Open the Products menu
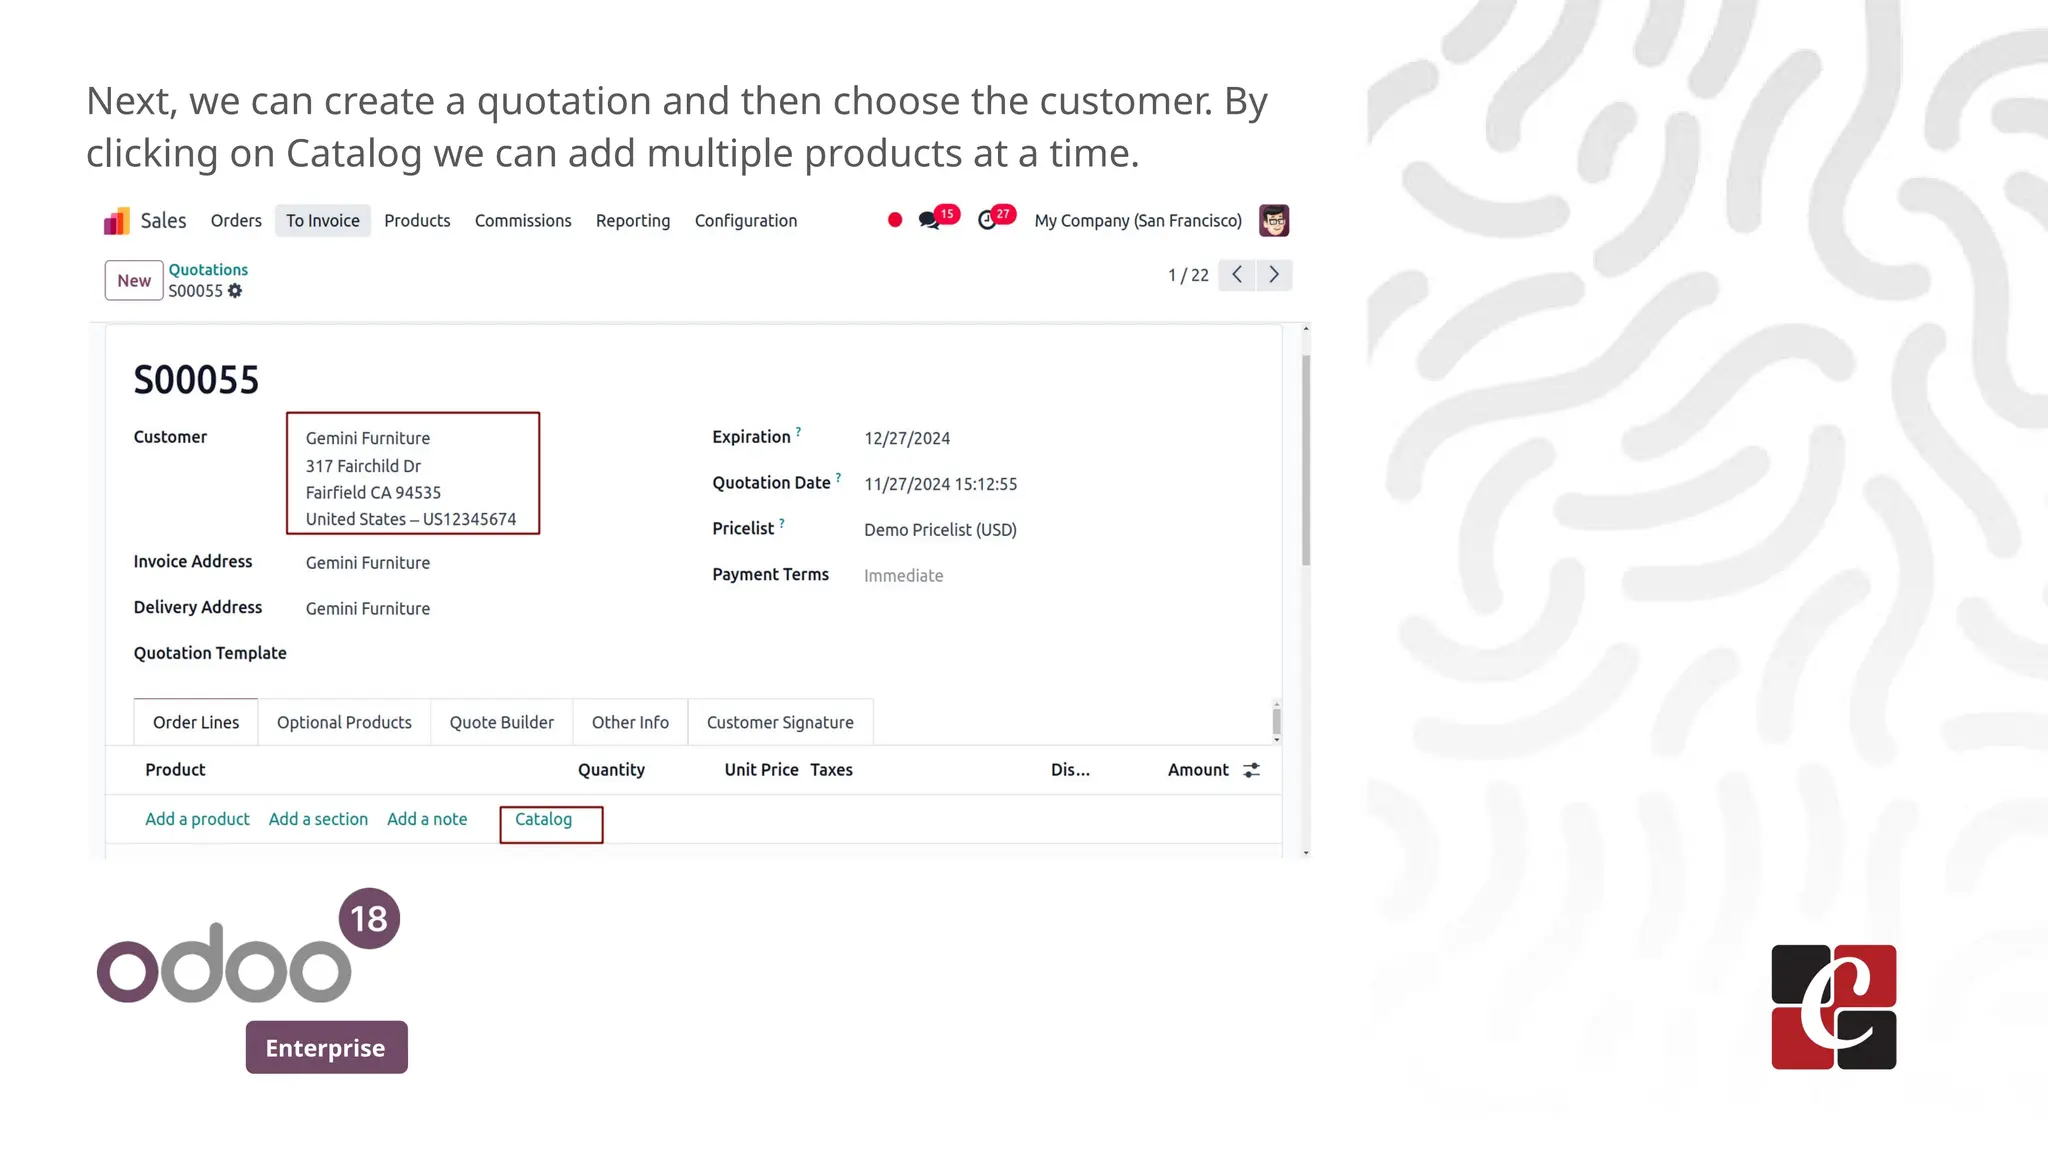 [417, 221]
